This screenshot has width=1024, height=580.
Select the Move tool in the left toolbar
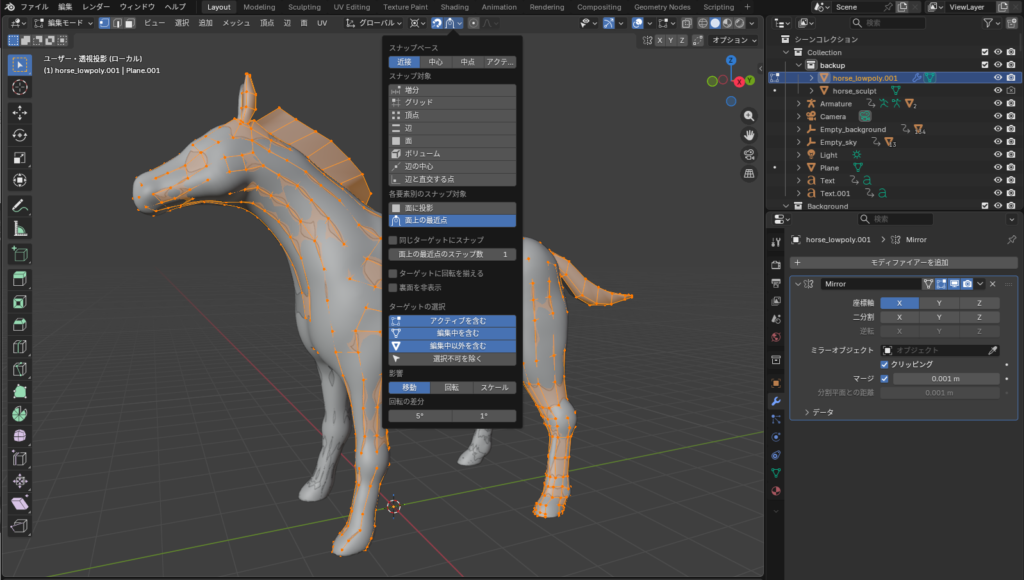20,112
